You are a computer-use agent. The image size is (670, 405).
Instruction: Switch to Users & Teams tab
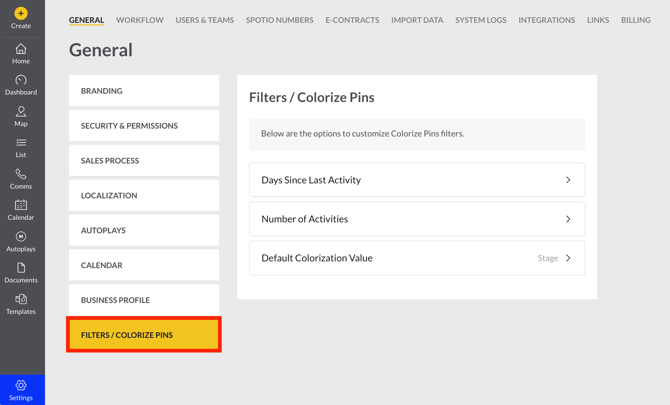(x=204, y=20)
